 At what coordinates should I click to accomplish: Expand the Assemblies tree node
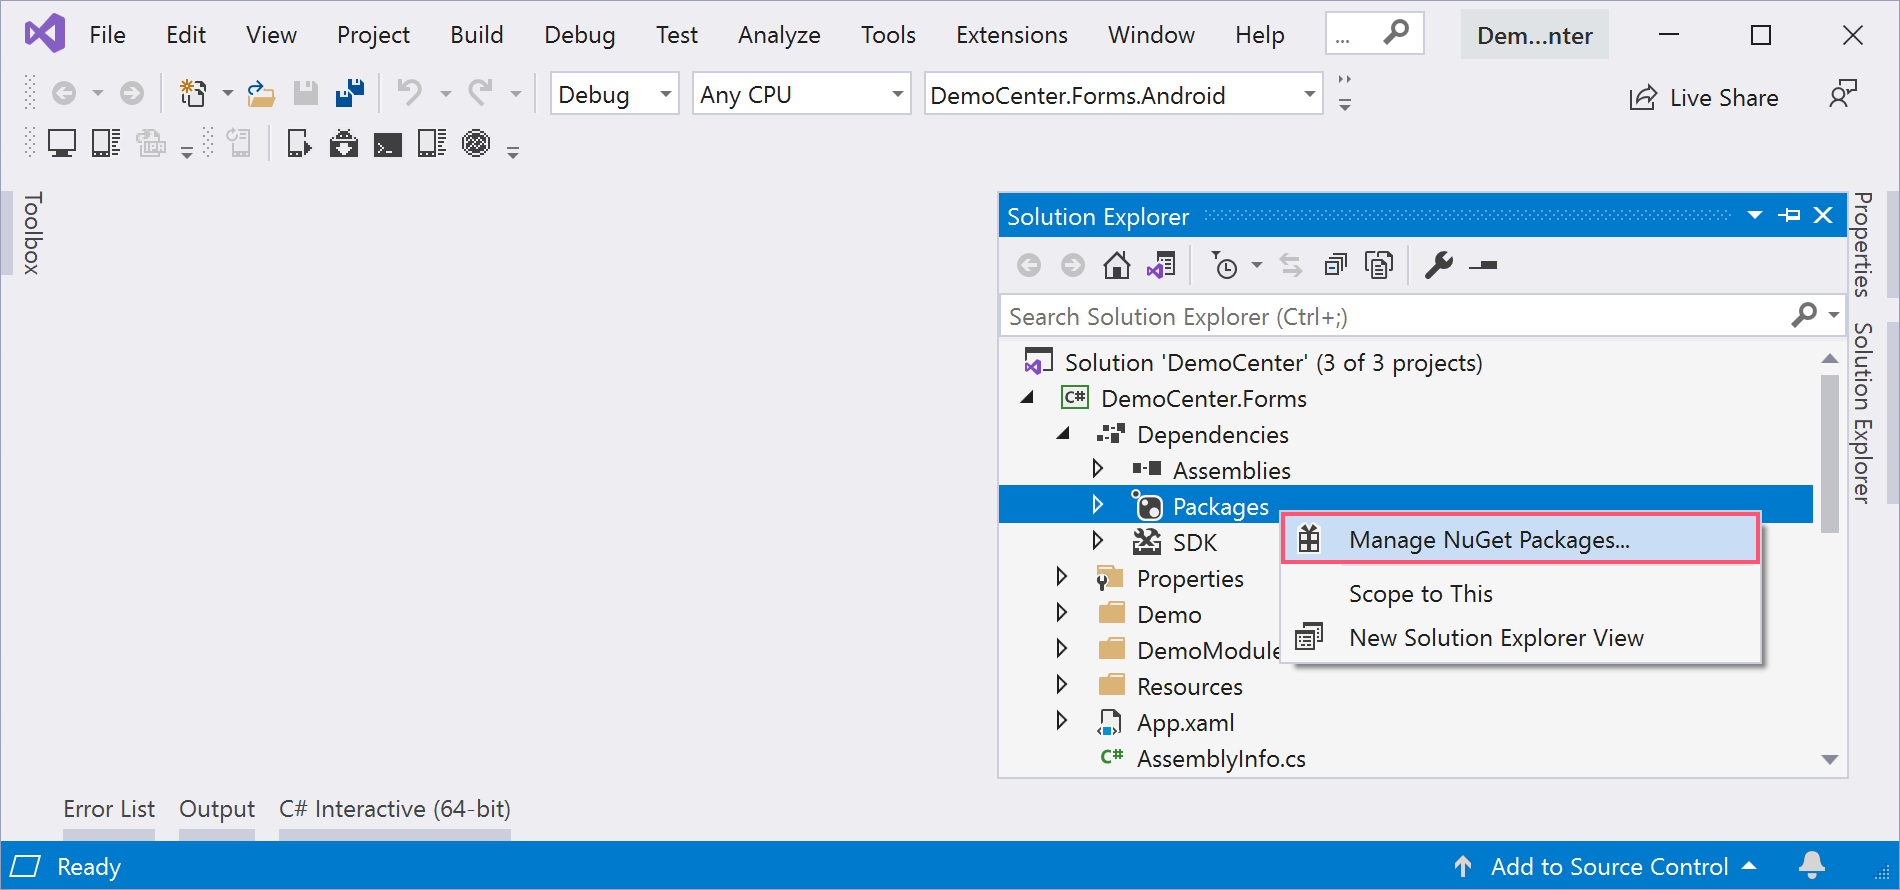pyautogui.click(x=1098, y=470)
